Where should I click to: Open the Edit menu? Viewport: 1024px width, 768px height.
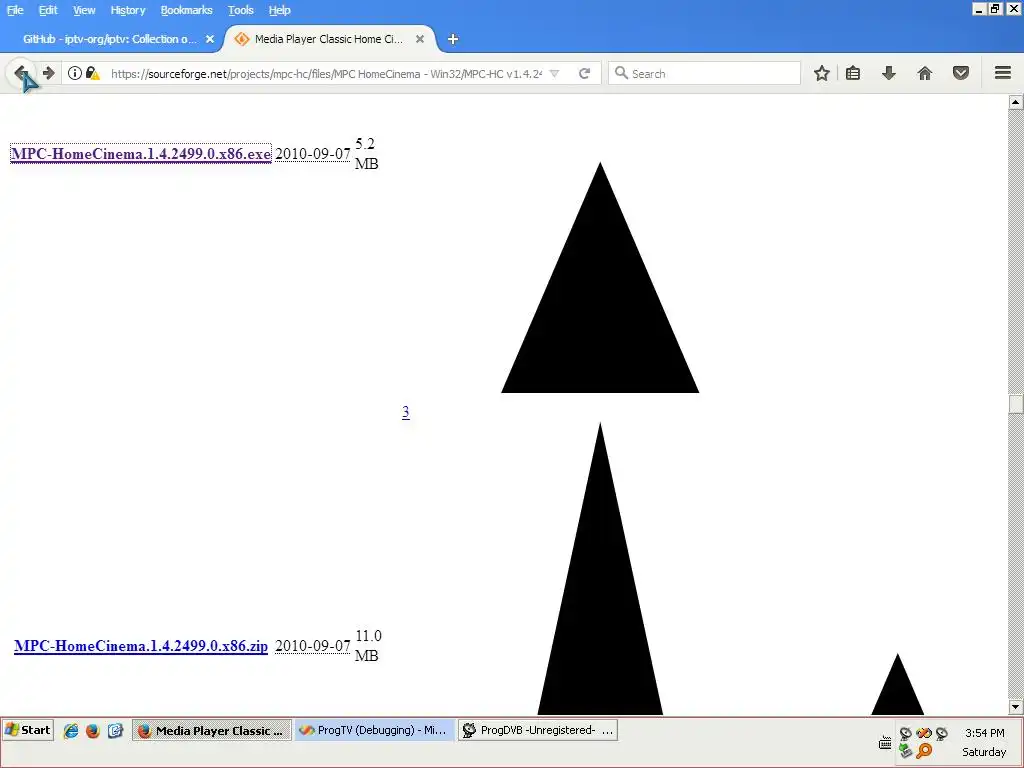pos(48,10)
